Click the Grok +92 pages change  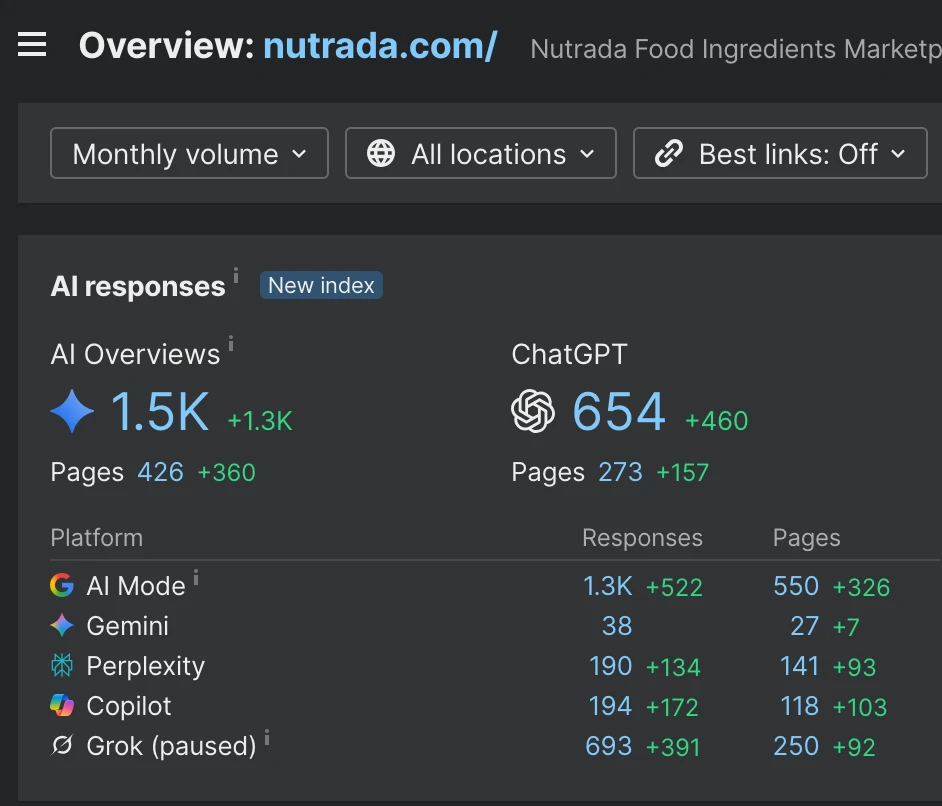coord(854,748)
